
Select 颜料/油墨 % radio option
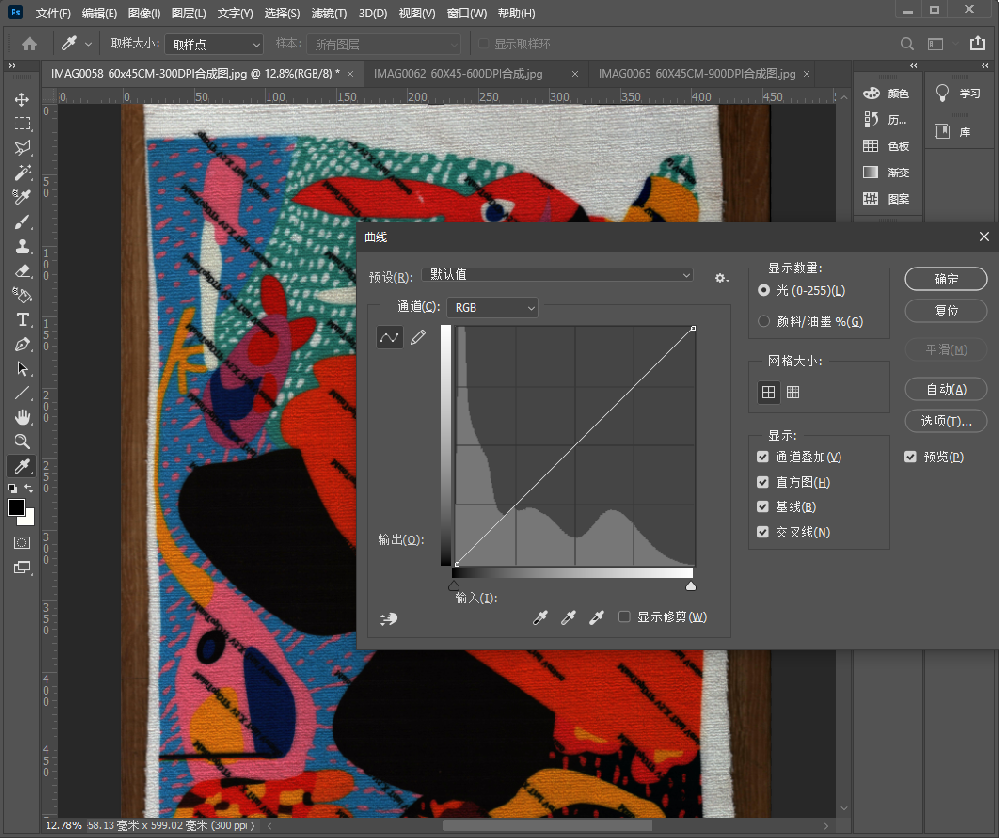pyautogui.click(x=765, y=322)
